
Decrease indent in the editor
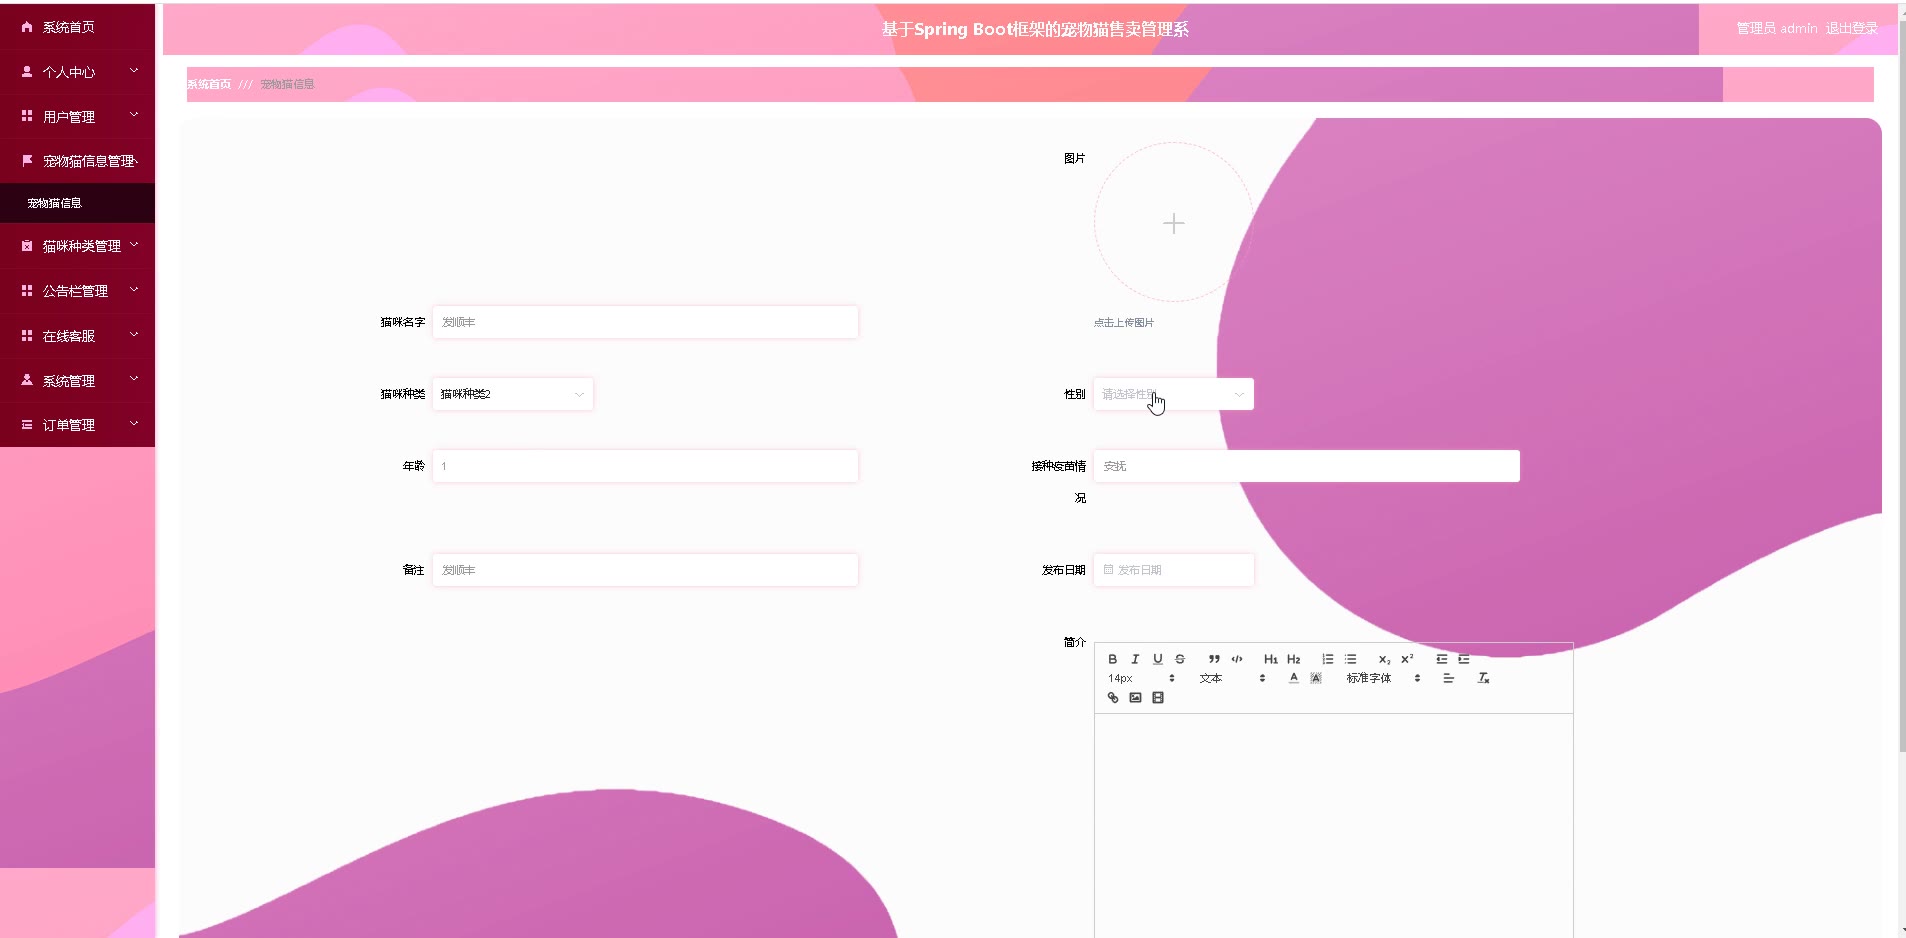pyautogui.click(x=1442, y=659)
